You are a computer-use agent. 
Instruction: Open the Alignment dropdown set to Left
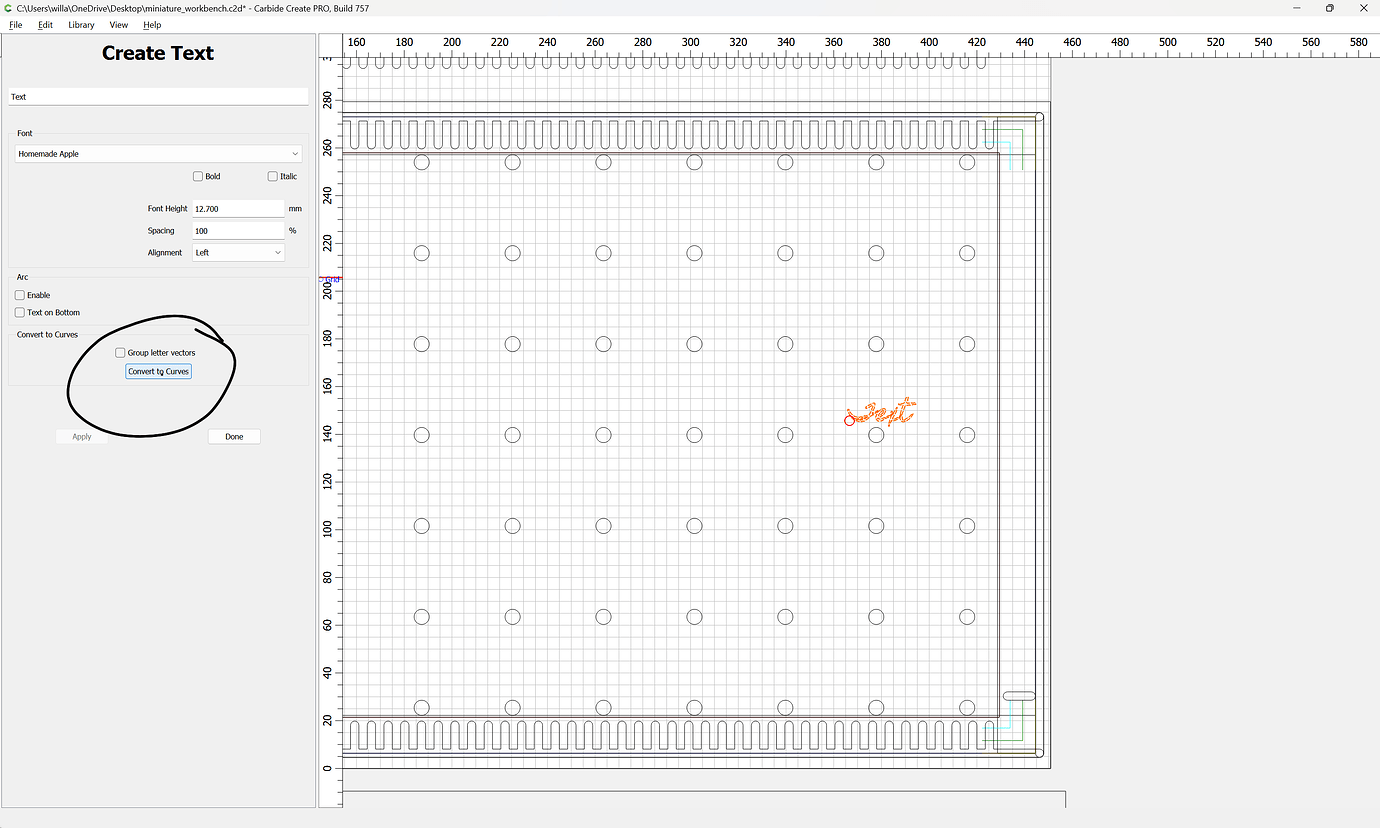[x=237, y=252]
